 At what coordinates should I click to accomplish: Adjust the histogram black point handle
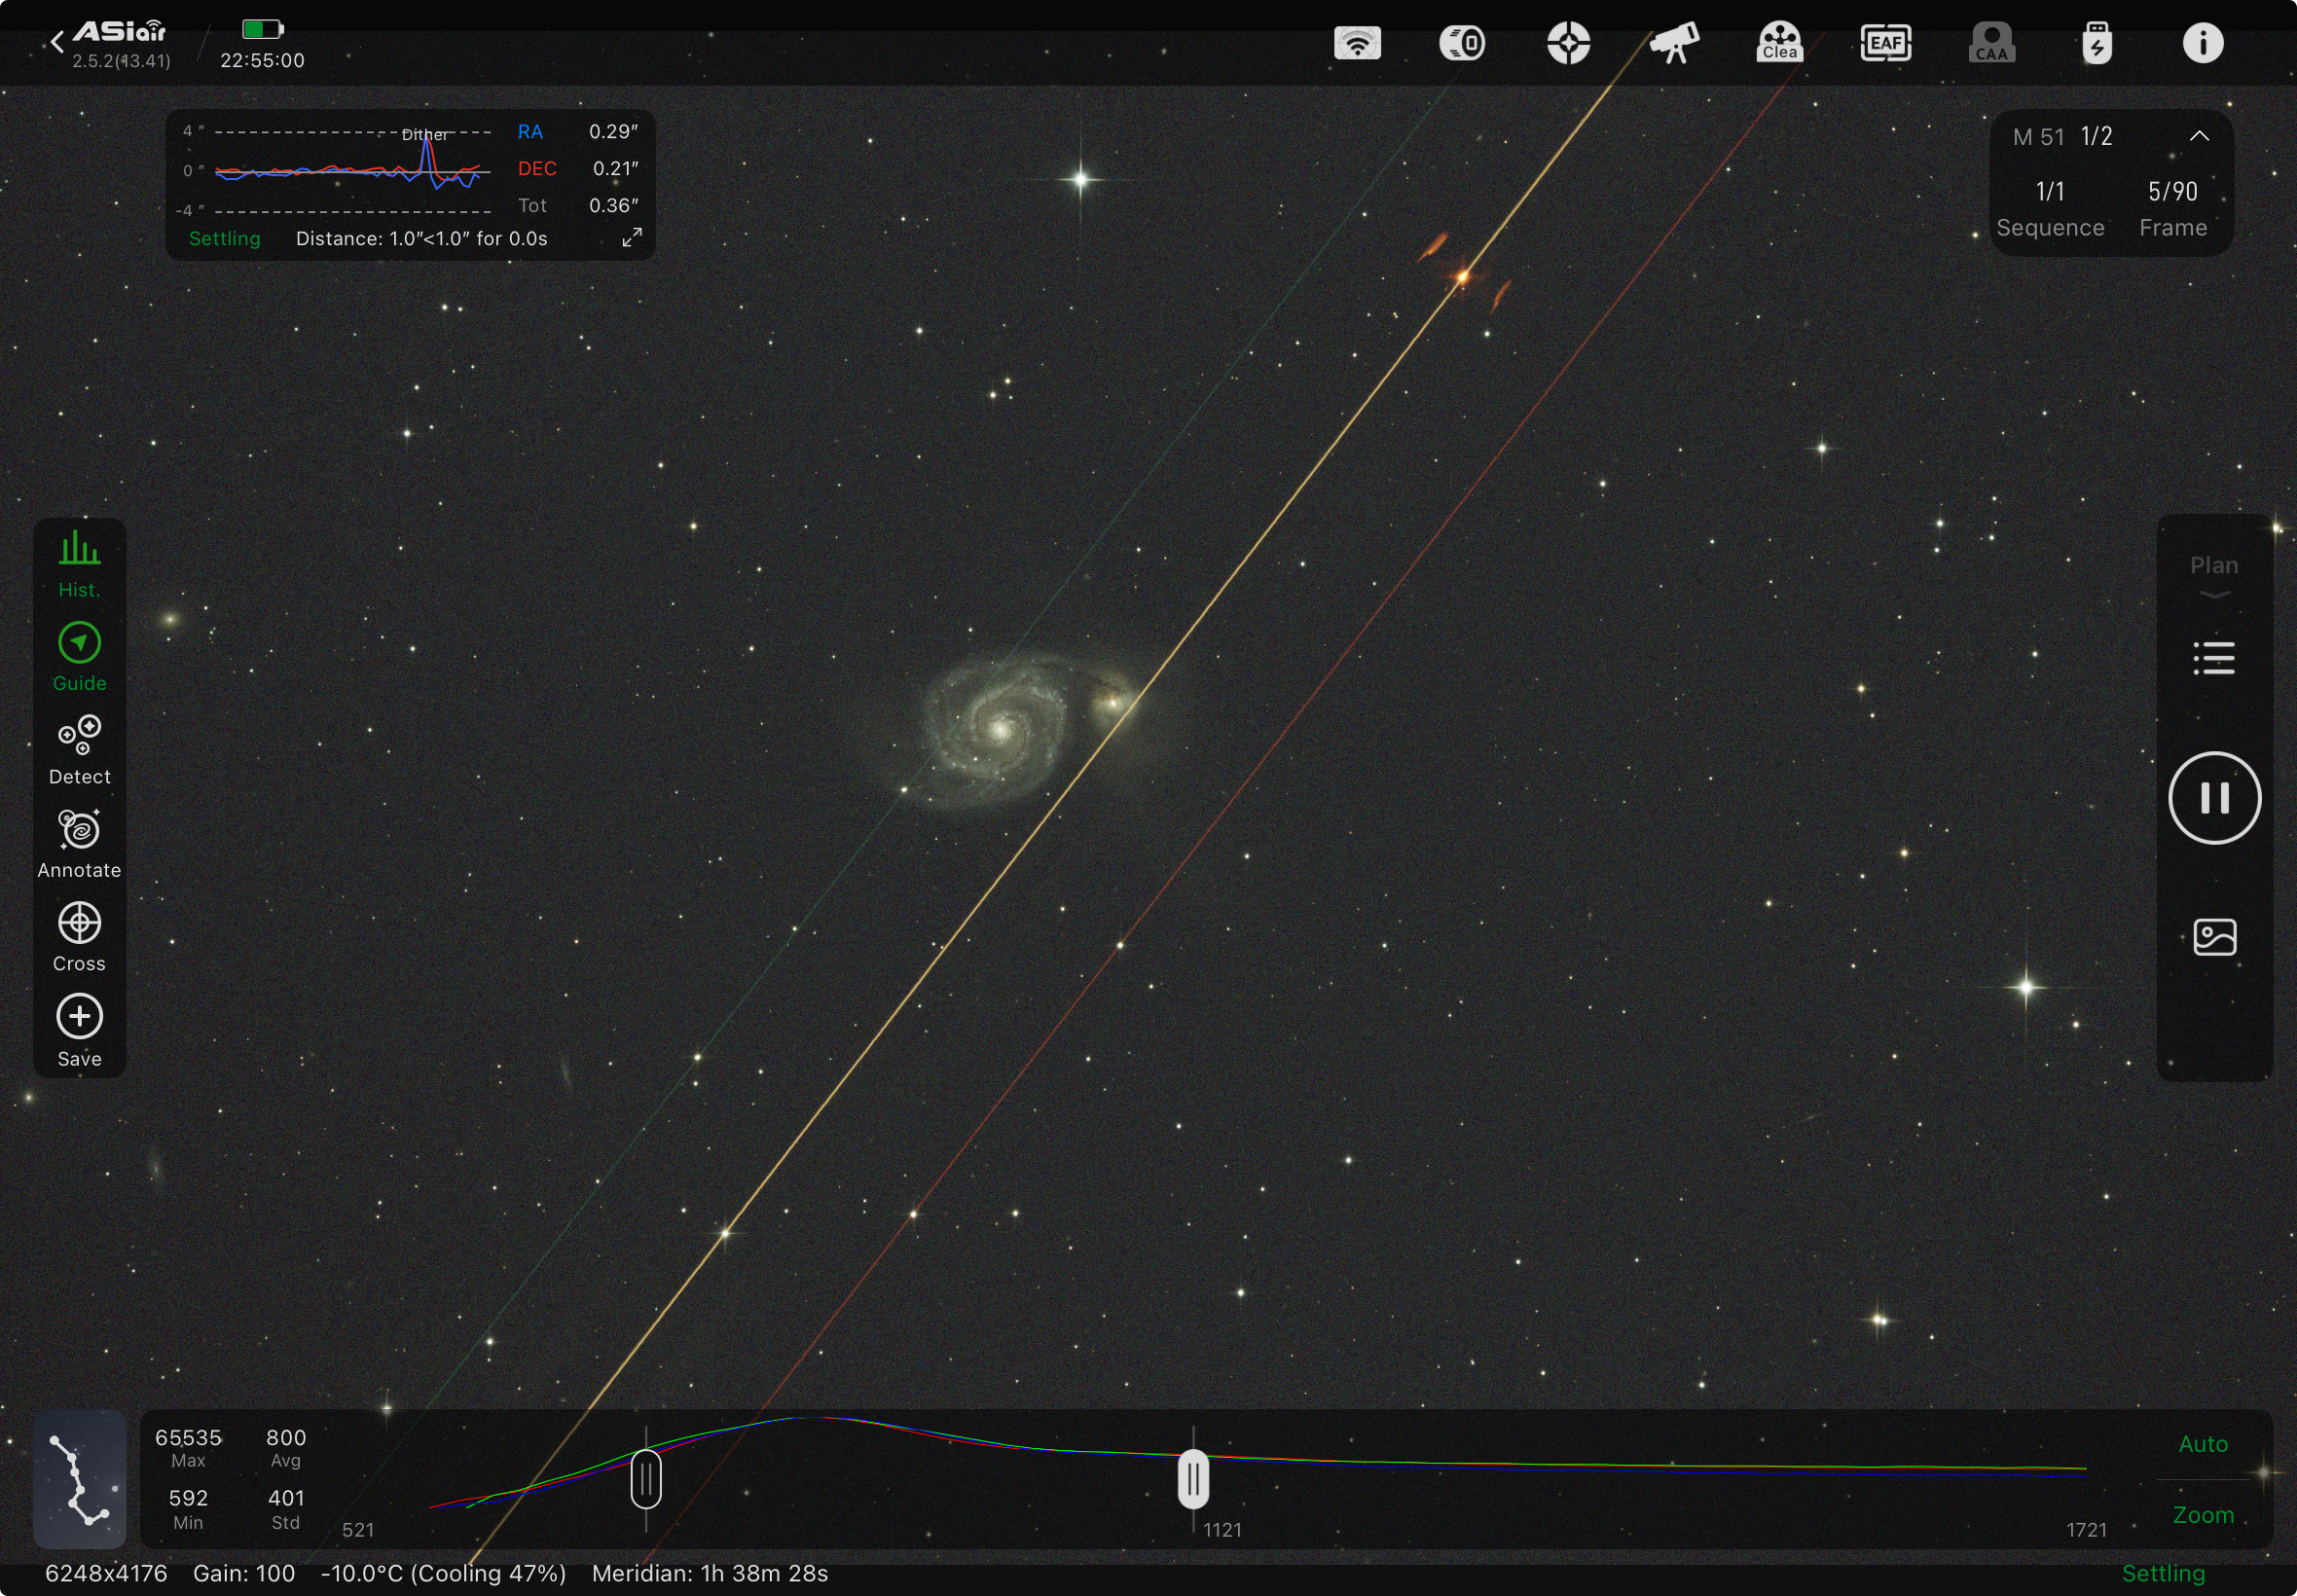pos(646,1478)
